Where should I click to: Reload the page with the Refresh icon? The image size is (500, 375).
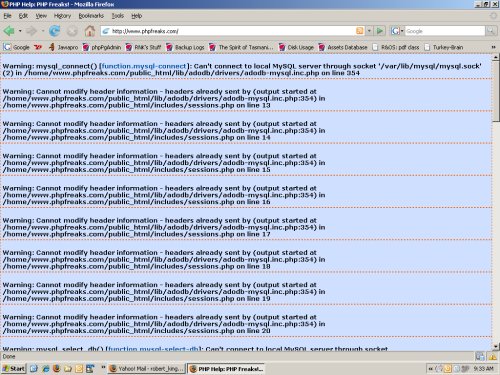(x=55, y=31)
